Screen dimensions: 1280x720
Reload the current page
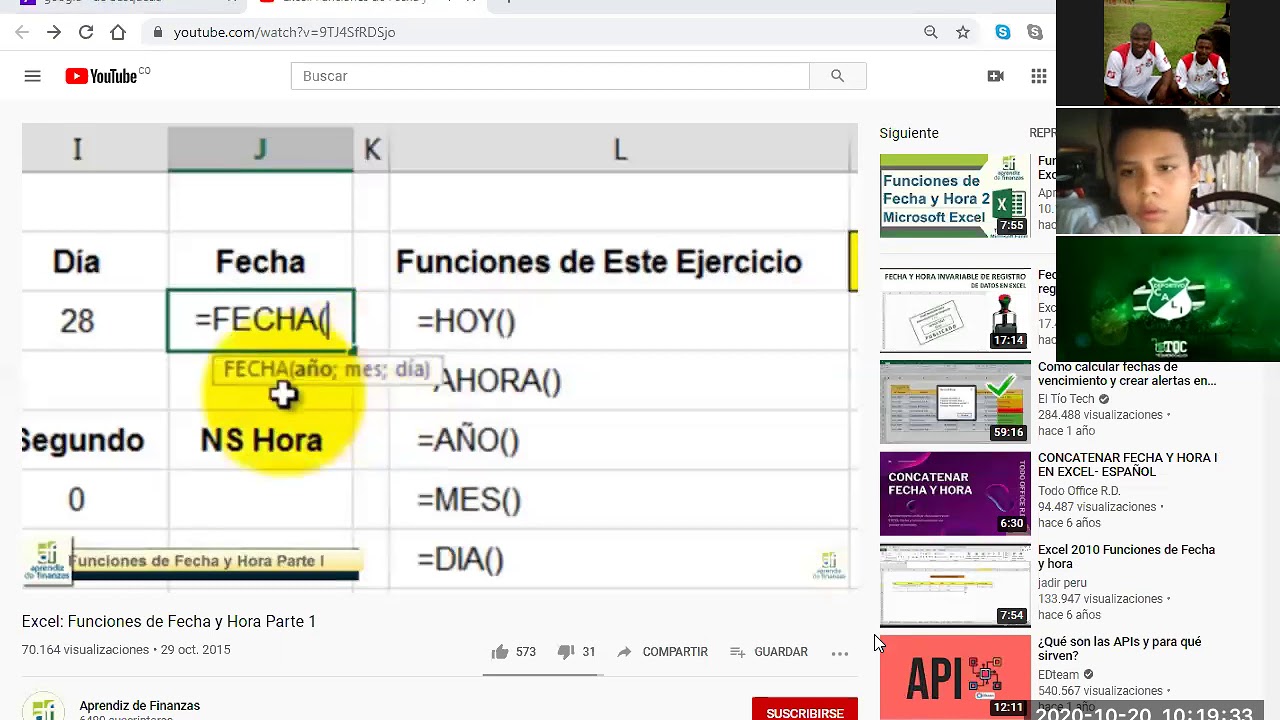[x=86, y=32]
